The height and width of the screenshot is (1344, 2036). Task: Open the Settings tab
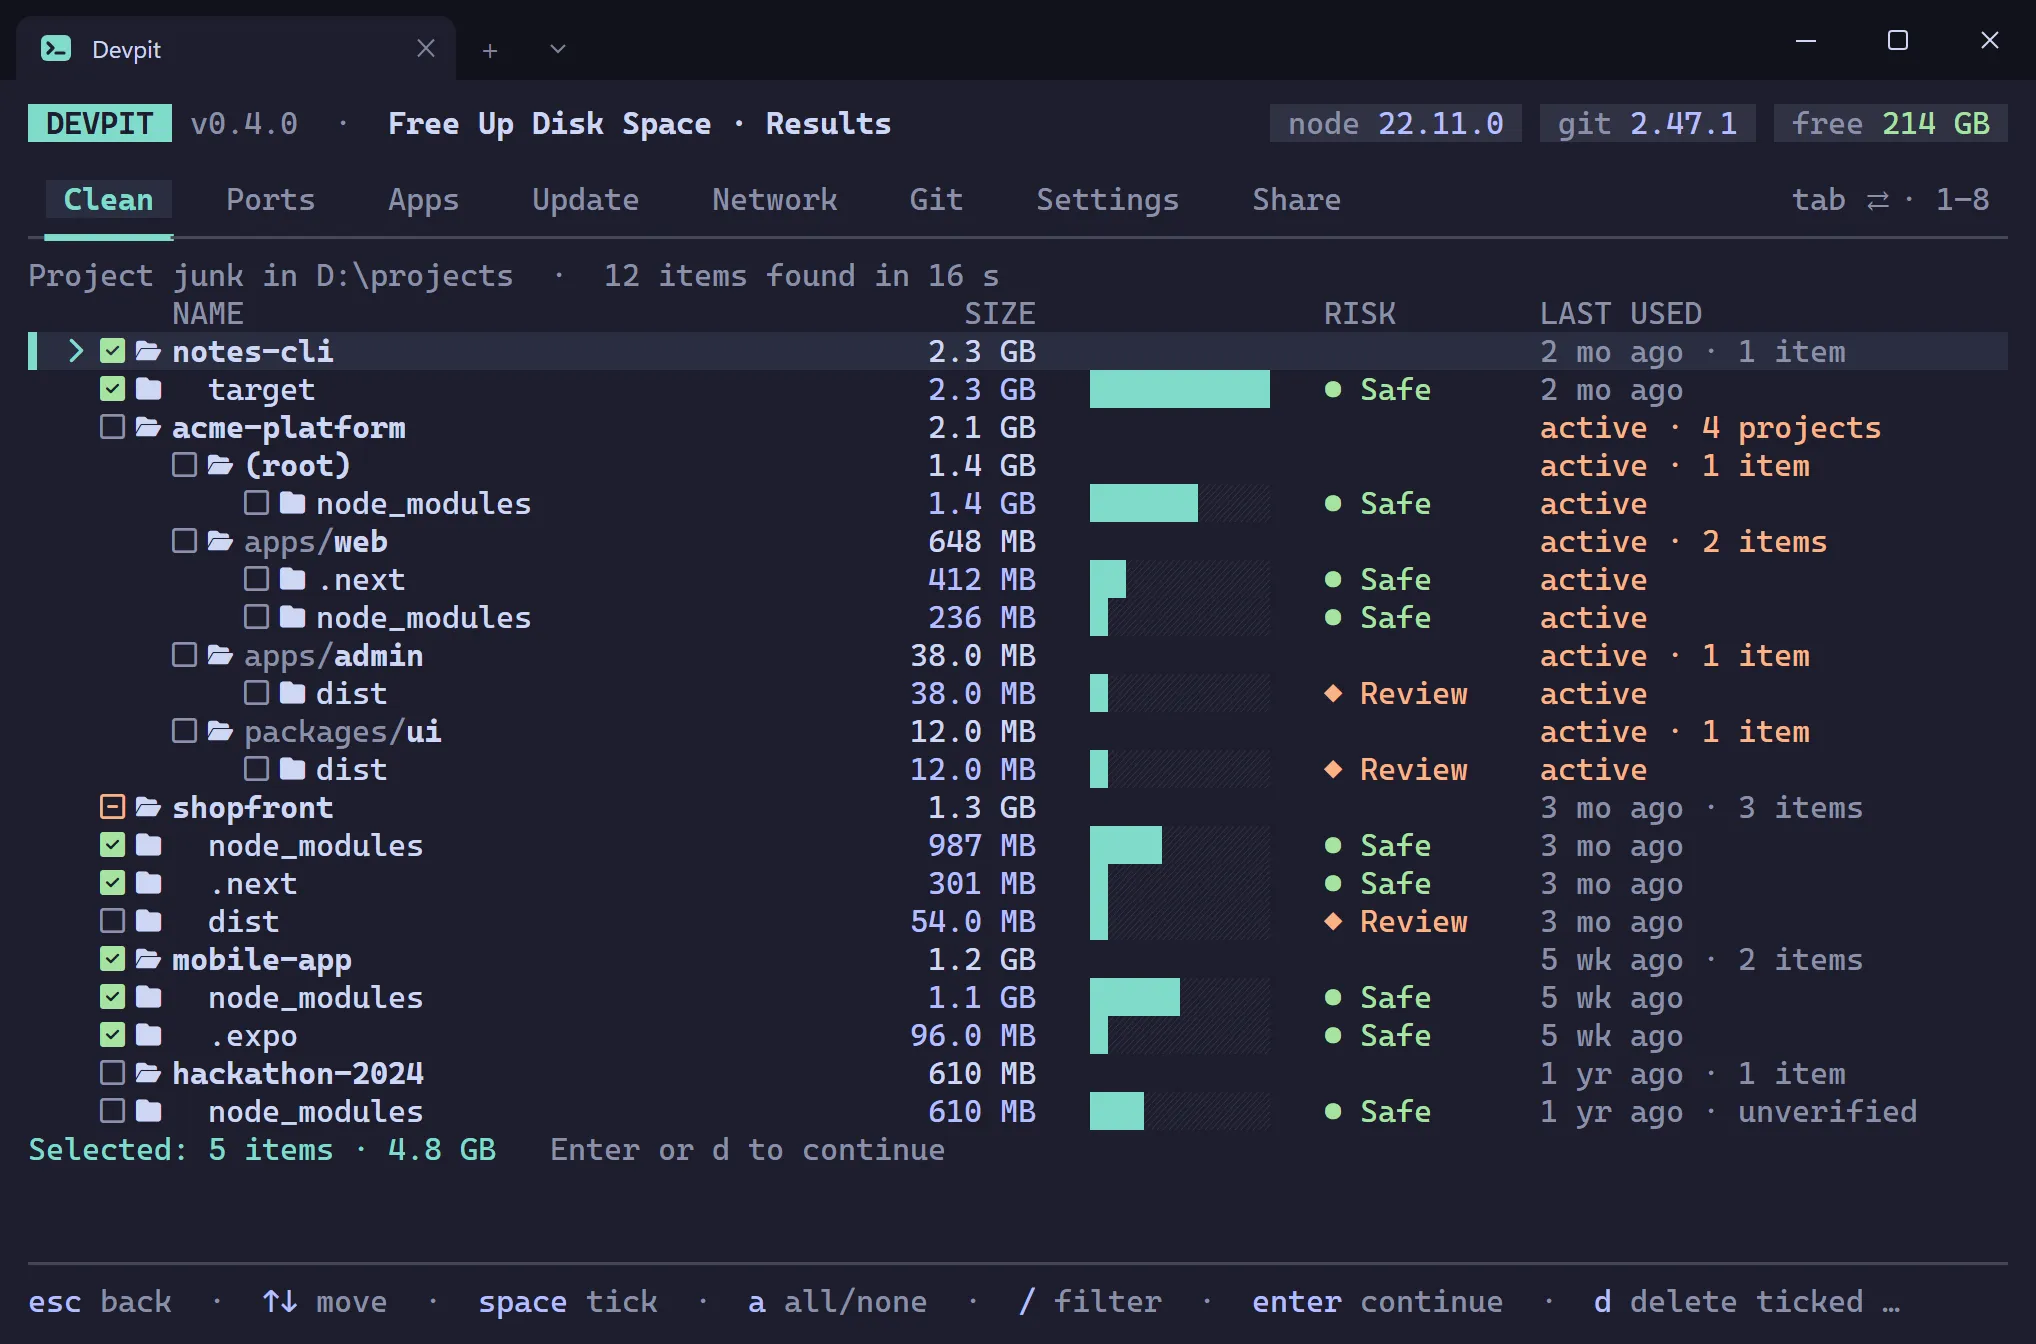click(x=1107, y=200)
